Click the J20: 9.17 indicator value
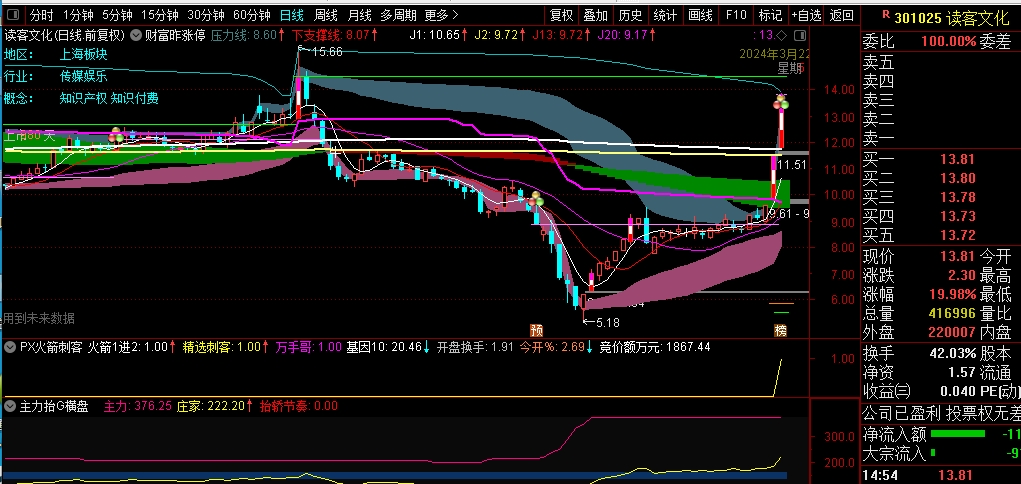The width and height of the screenshot is (1021, 484). [626, 35]
